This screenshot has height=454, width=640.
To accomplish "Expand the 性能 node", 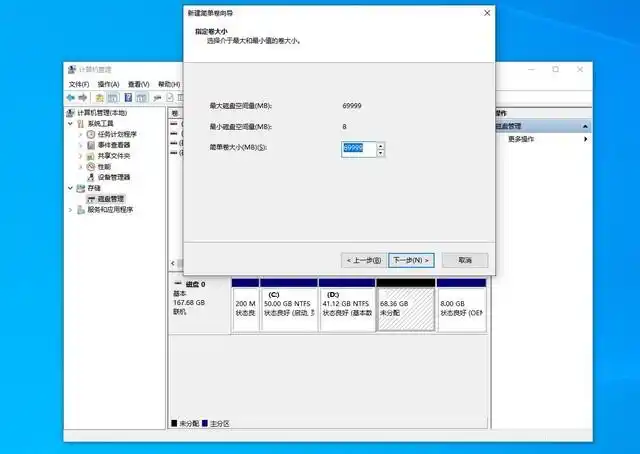I will tap(80, 167).
